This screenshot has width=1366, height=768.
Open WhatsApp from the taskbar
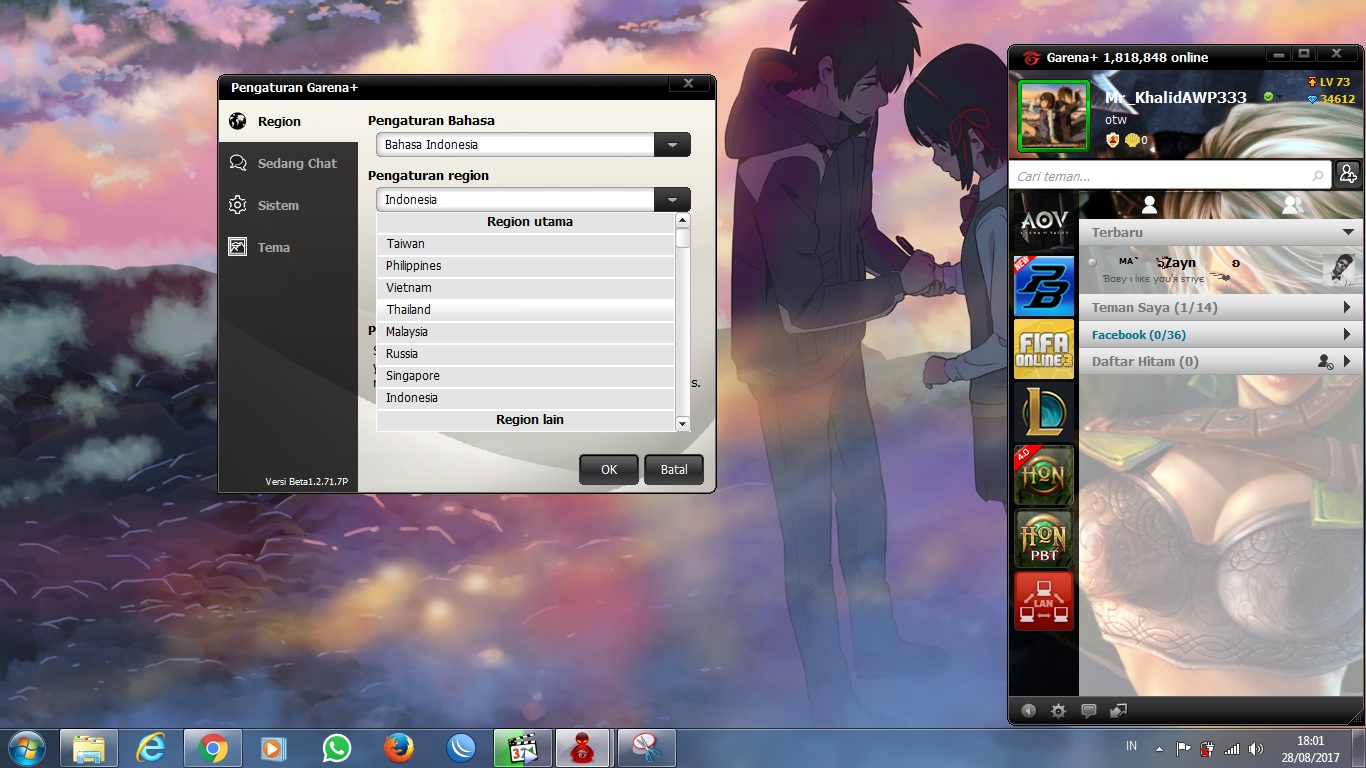tap(337, 748)
